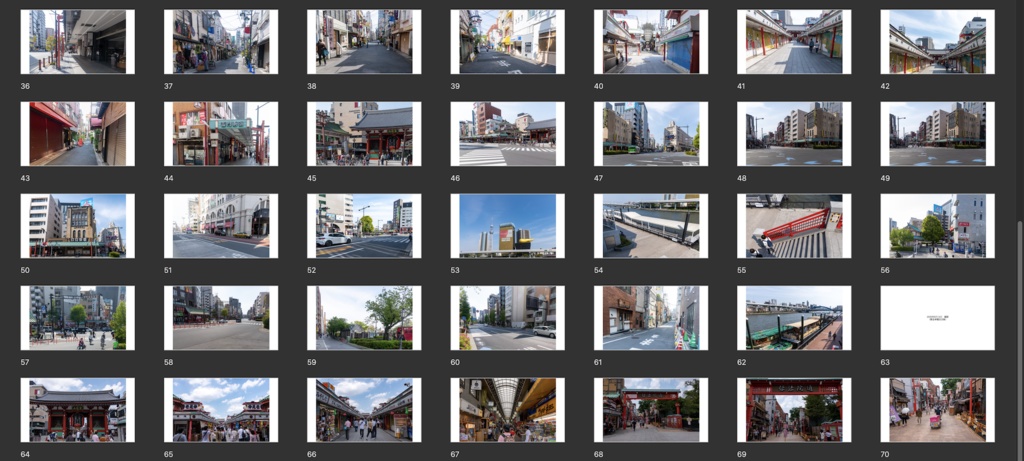This screenshot has height=461, width=1024.
Task: Select thumbnail 47
Action: (x=651, y=134)
